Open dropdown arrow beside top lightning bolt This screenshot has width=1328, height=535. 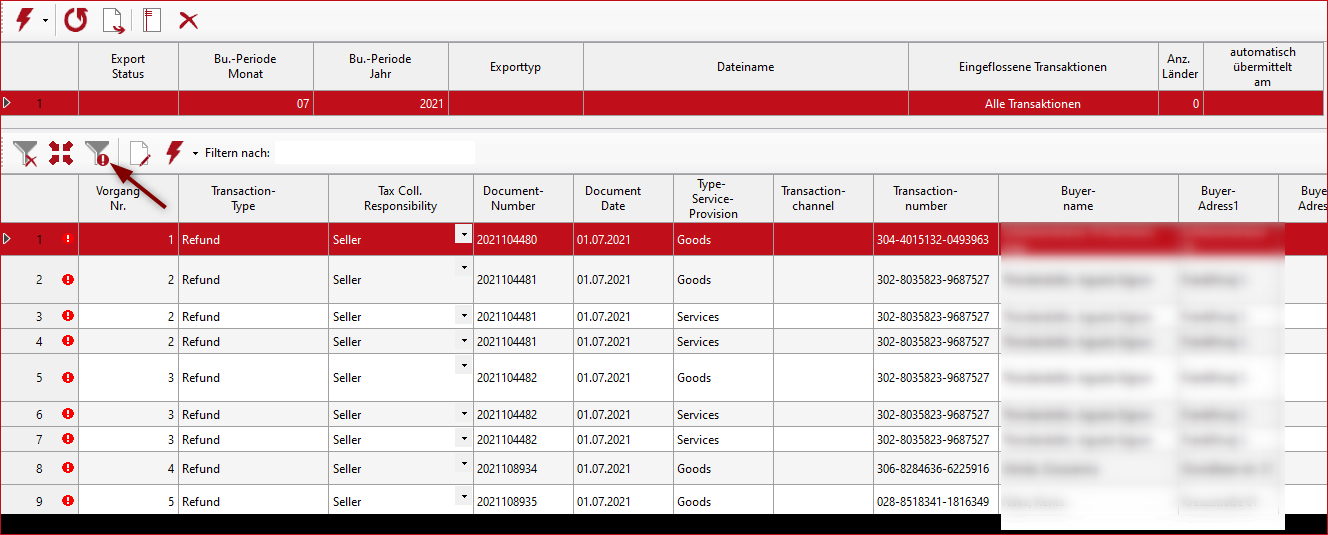pyautogui.click(x=45, y=21)
